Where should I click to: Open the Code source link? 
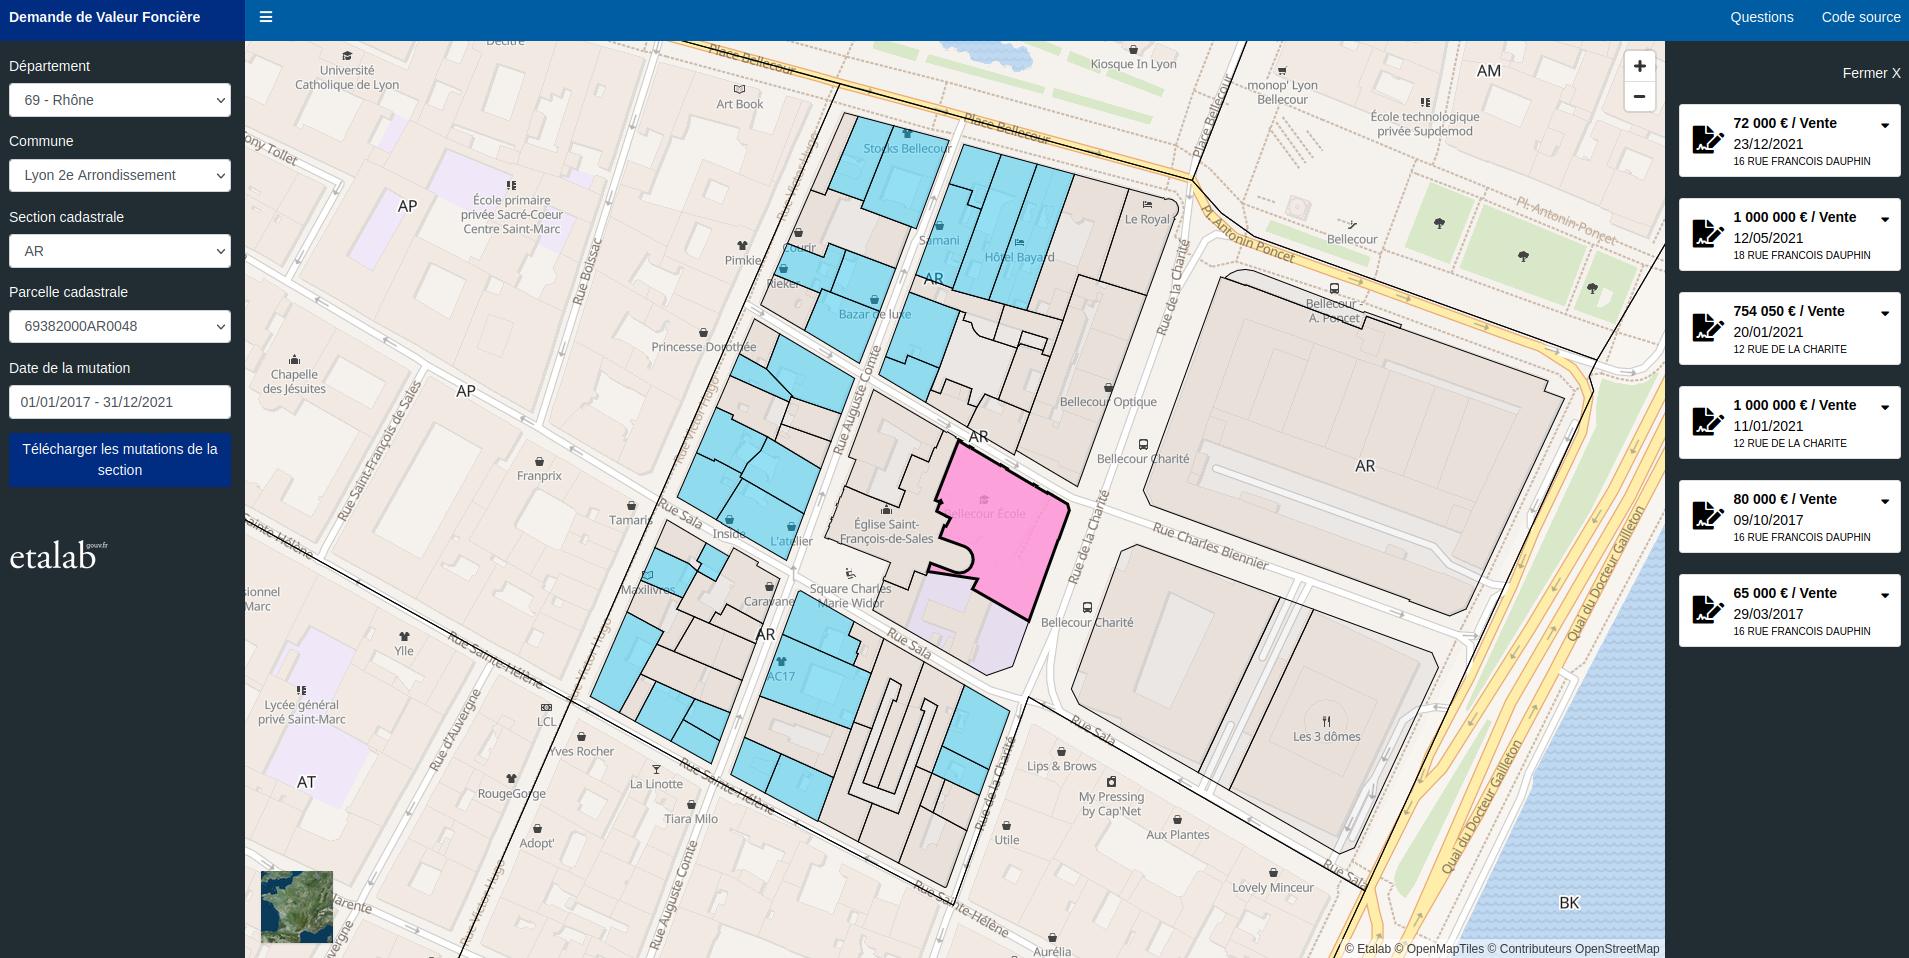[x=1860, y=17]
